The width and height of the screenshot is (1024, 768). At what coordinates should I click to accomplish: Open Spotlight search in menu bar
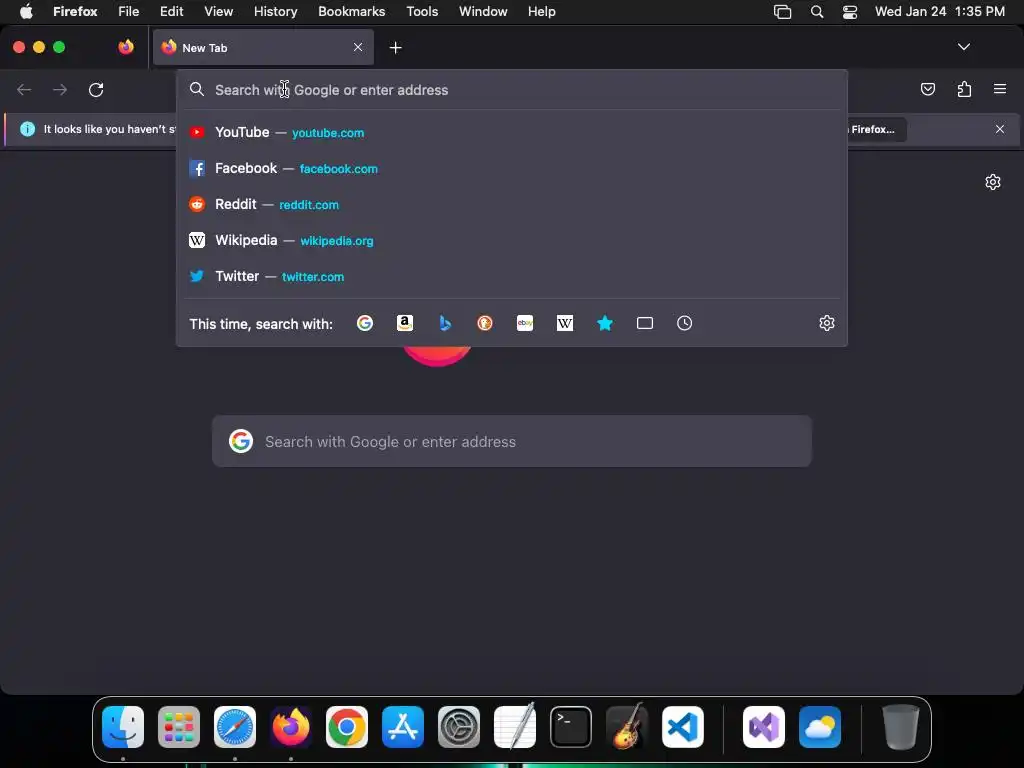(816, 12)
